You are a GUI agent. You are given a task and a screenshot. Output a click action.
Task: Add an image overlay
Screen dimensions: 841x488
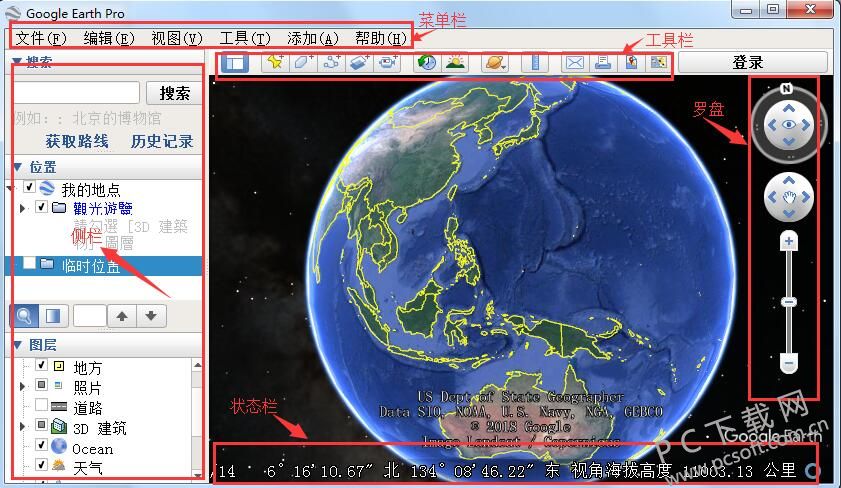click(x=359, y=62)
